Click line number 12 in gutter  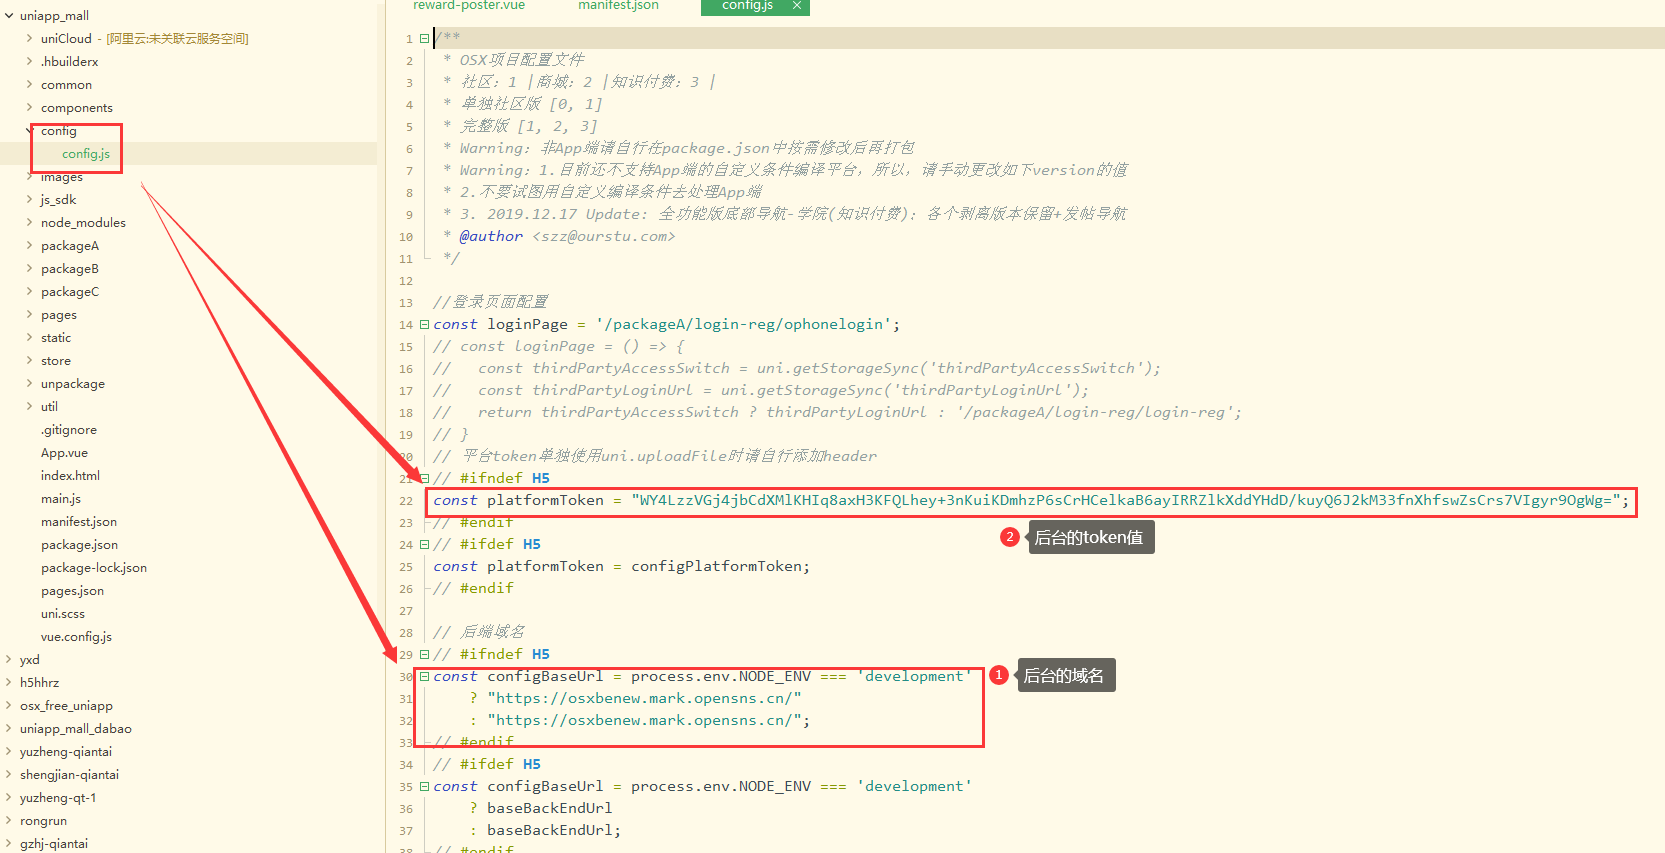pyautogui.click(x=406, y=281)
